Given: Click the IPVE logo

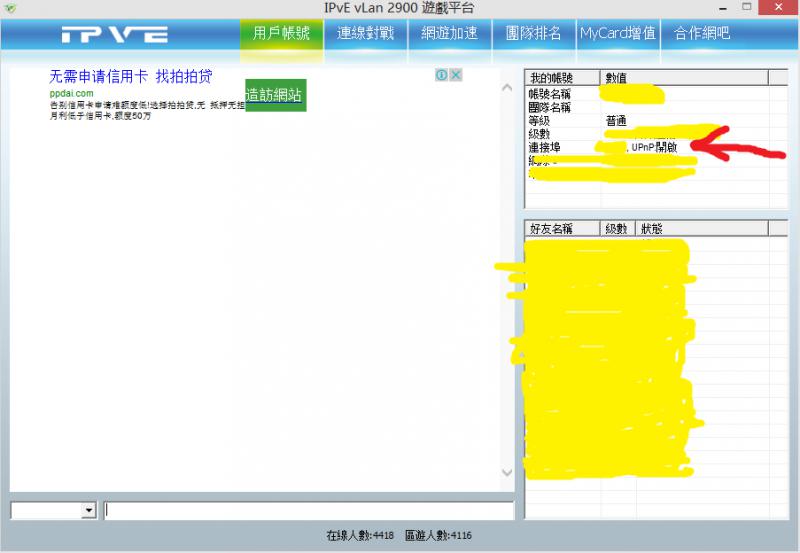Looking at the screenshot, I should [x=115, y=35].
